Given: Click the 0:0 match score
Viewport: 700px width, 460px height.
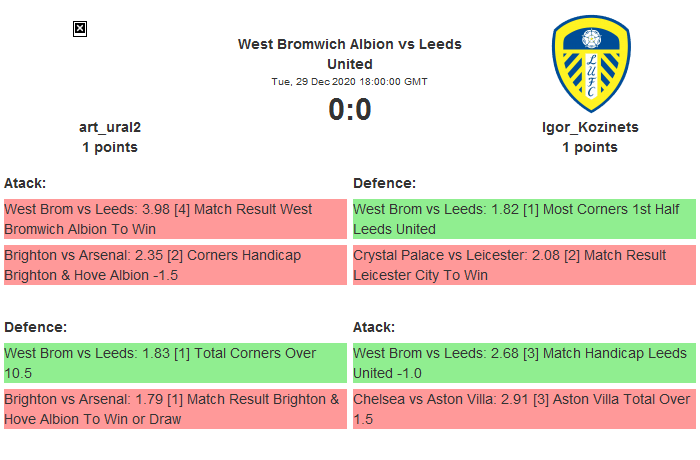Looking at the screenshot, I should [x=349, y=110].
